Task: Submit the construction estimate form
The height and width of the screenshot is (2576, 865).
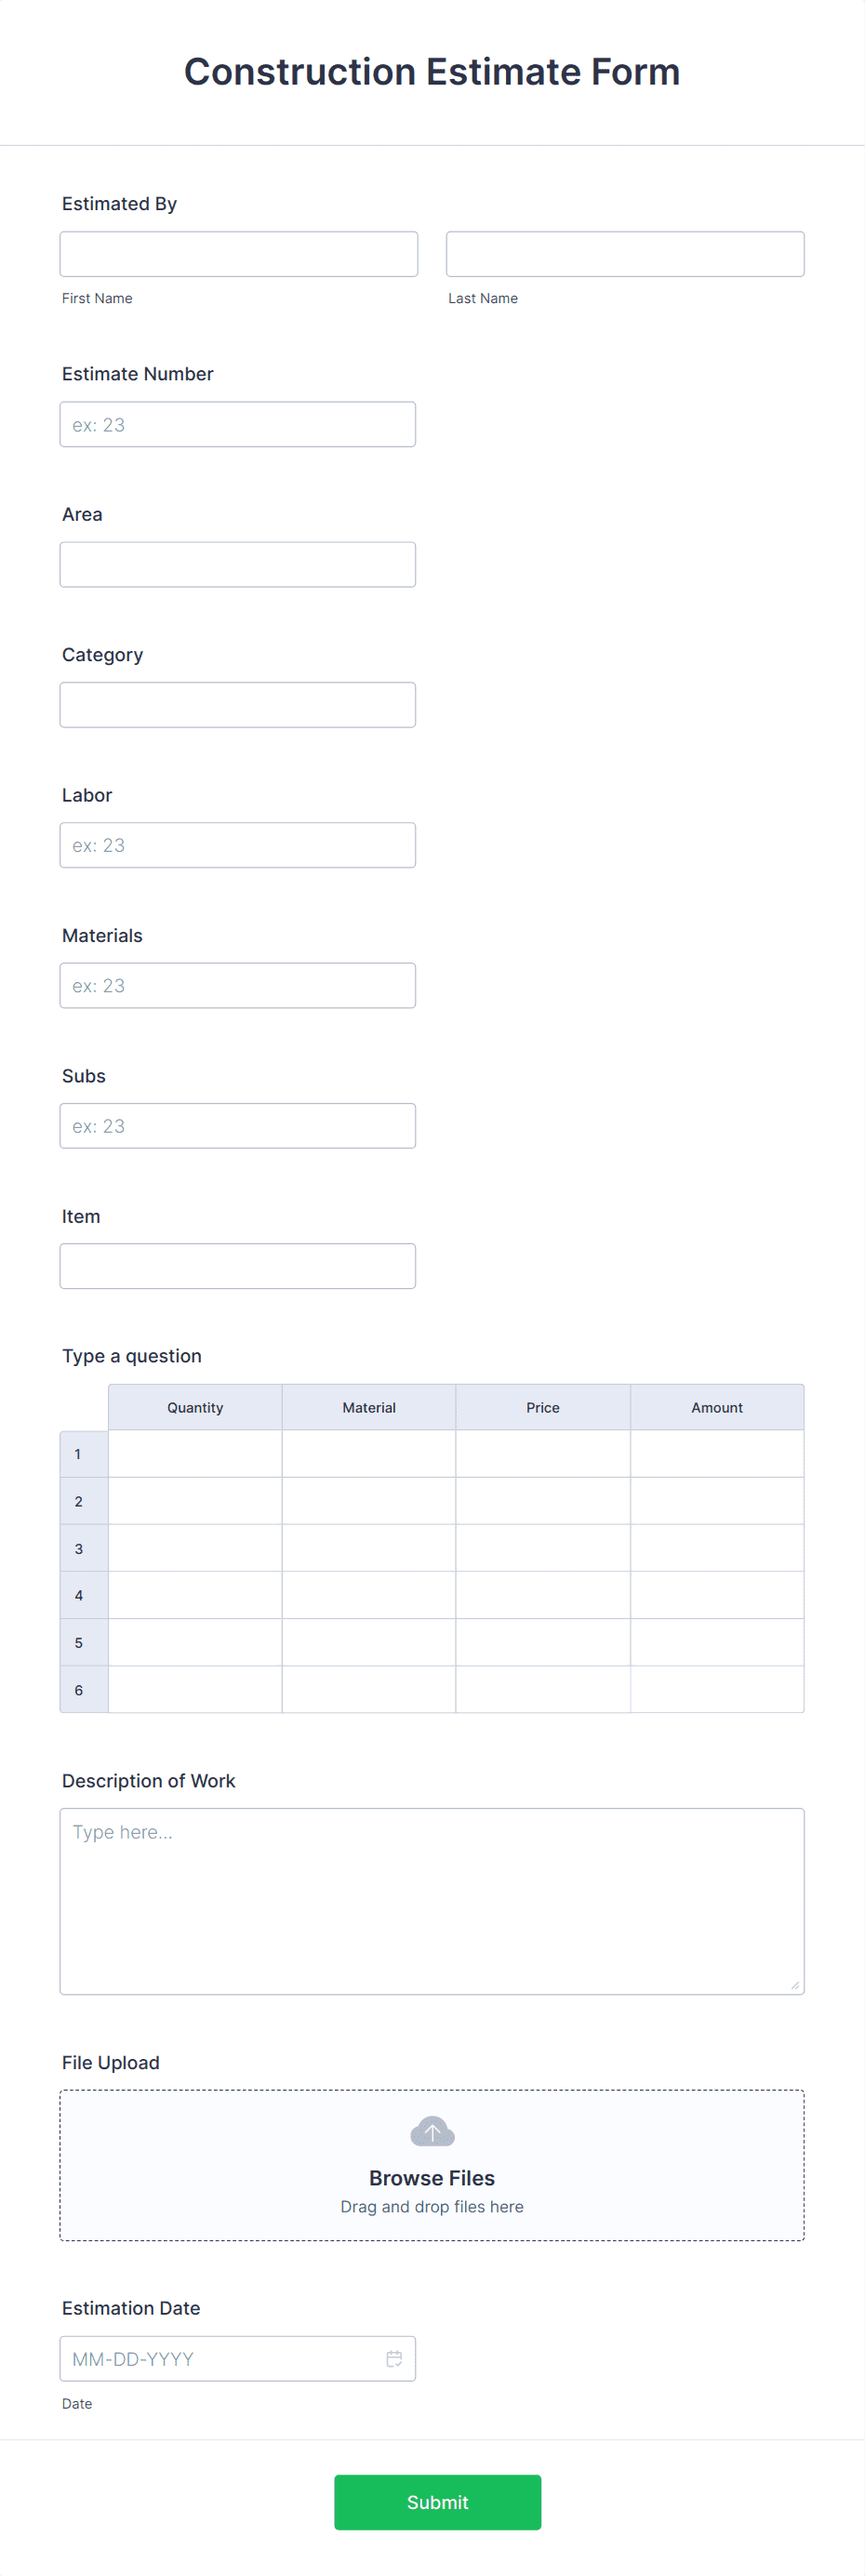Action: [437, 2501]
